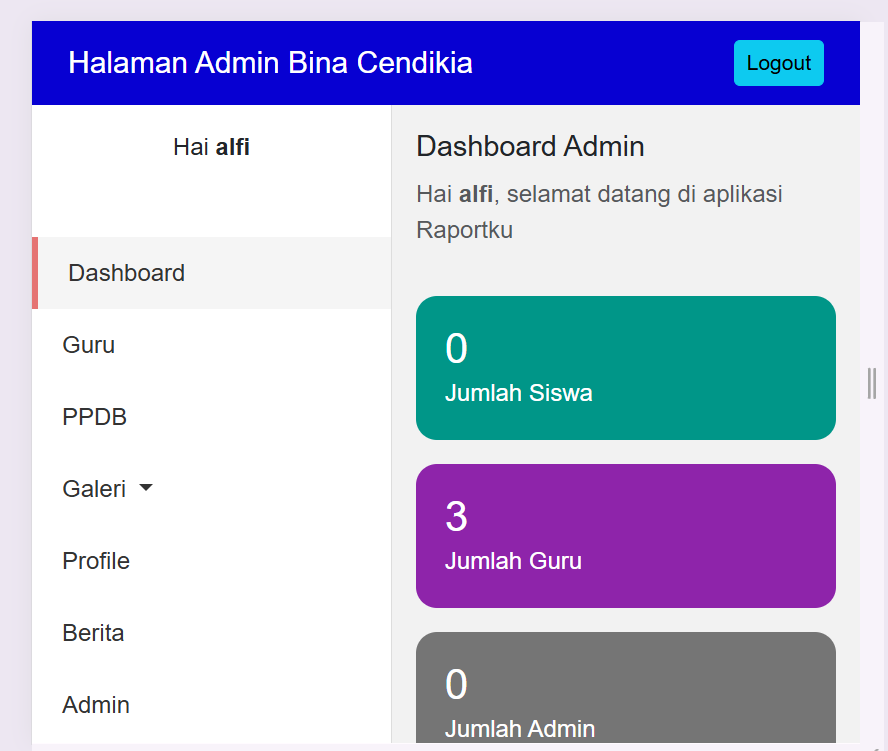Click the vertical resize handle at right edge
The image size is (888, 751).
(x=872, y=383)
